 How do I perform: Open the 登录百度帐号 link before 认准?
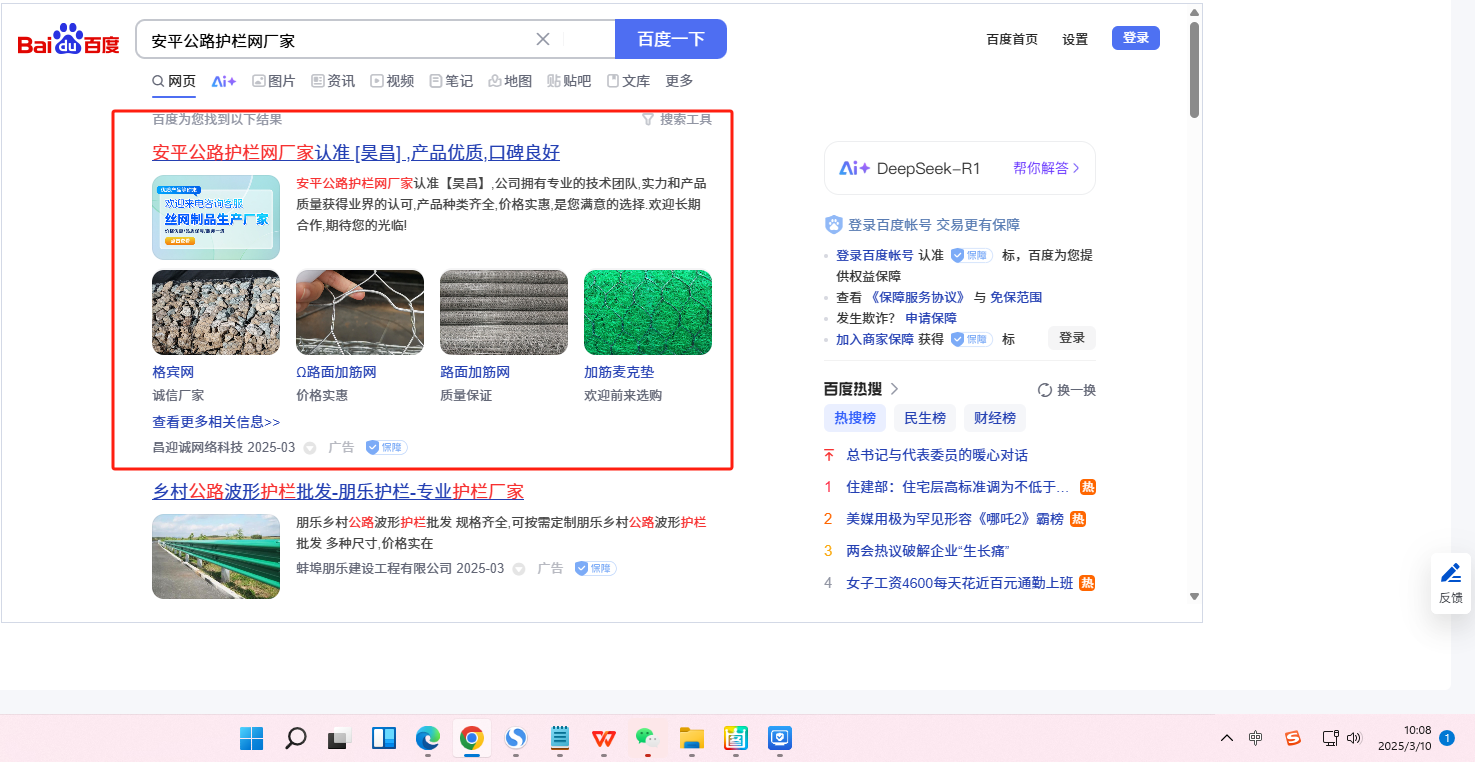(874, 255)
